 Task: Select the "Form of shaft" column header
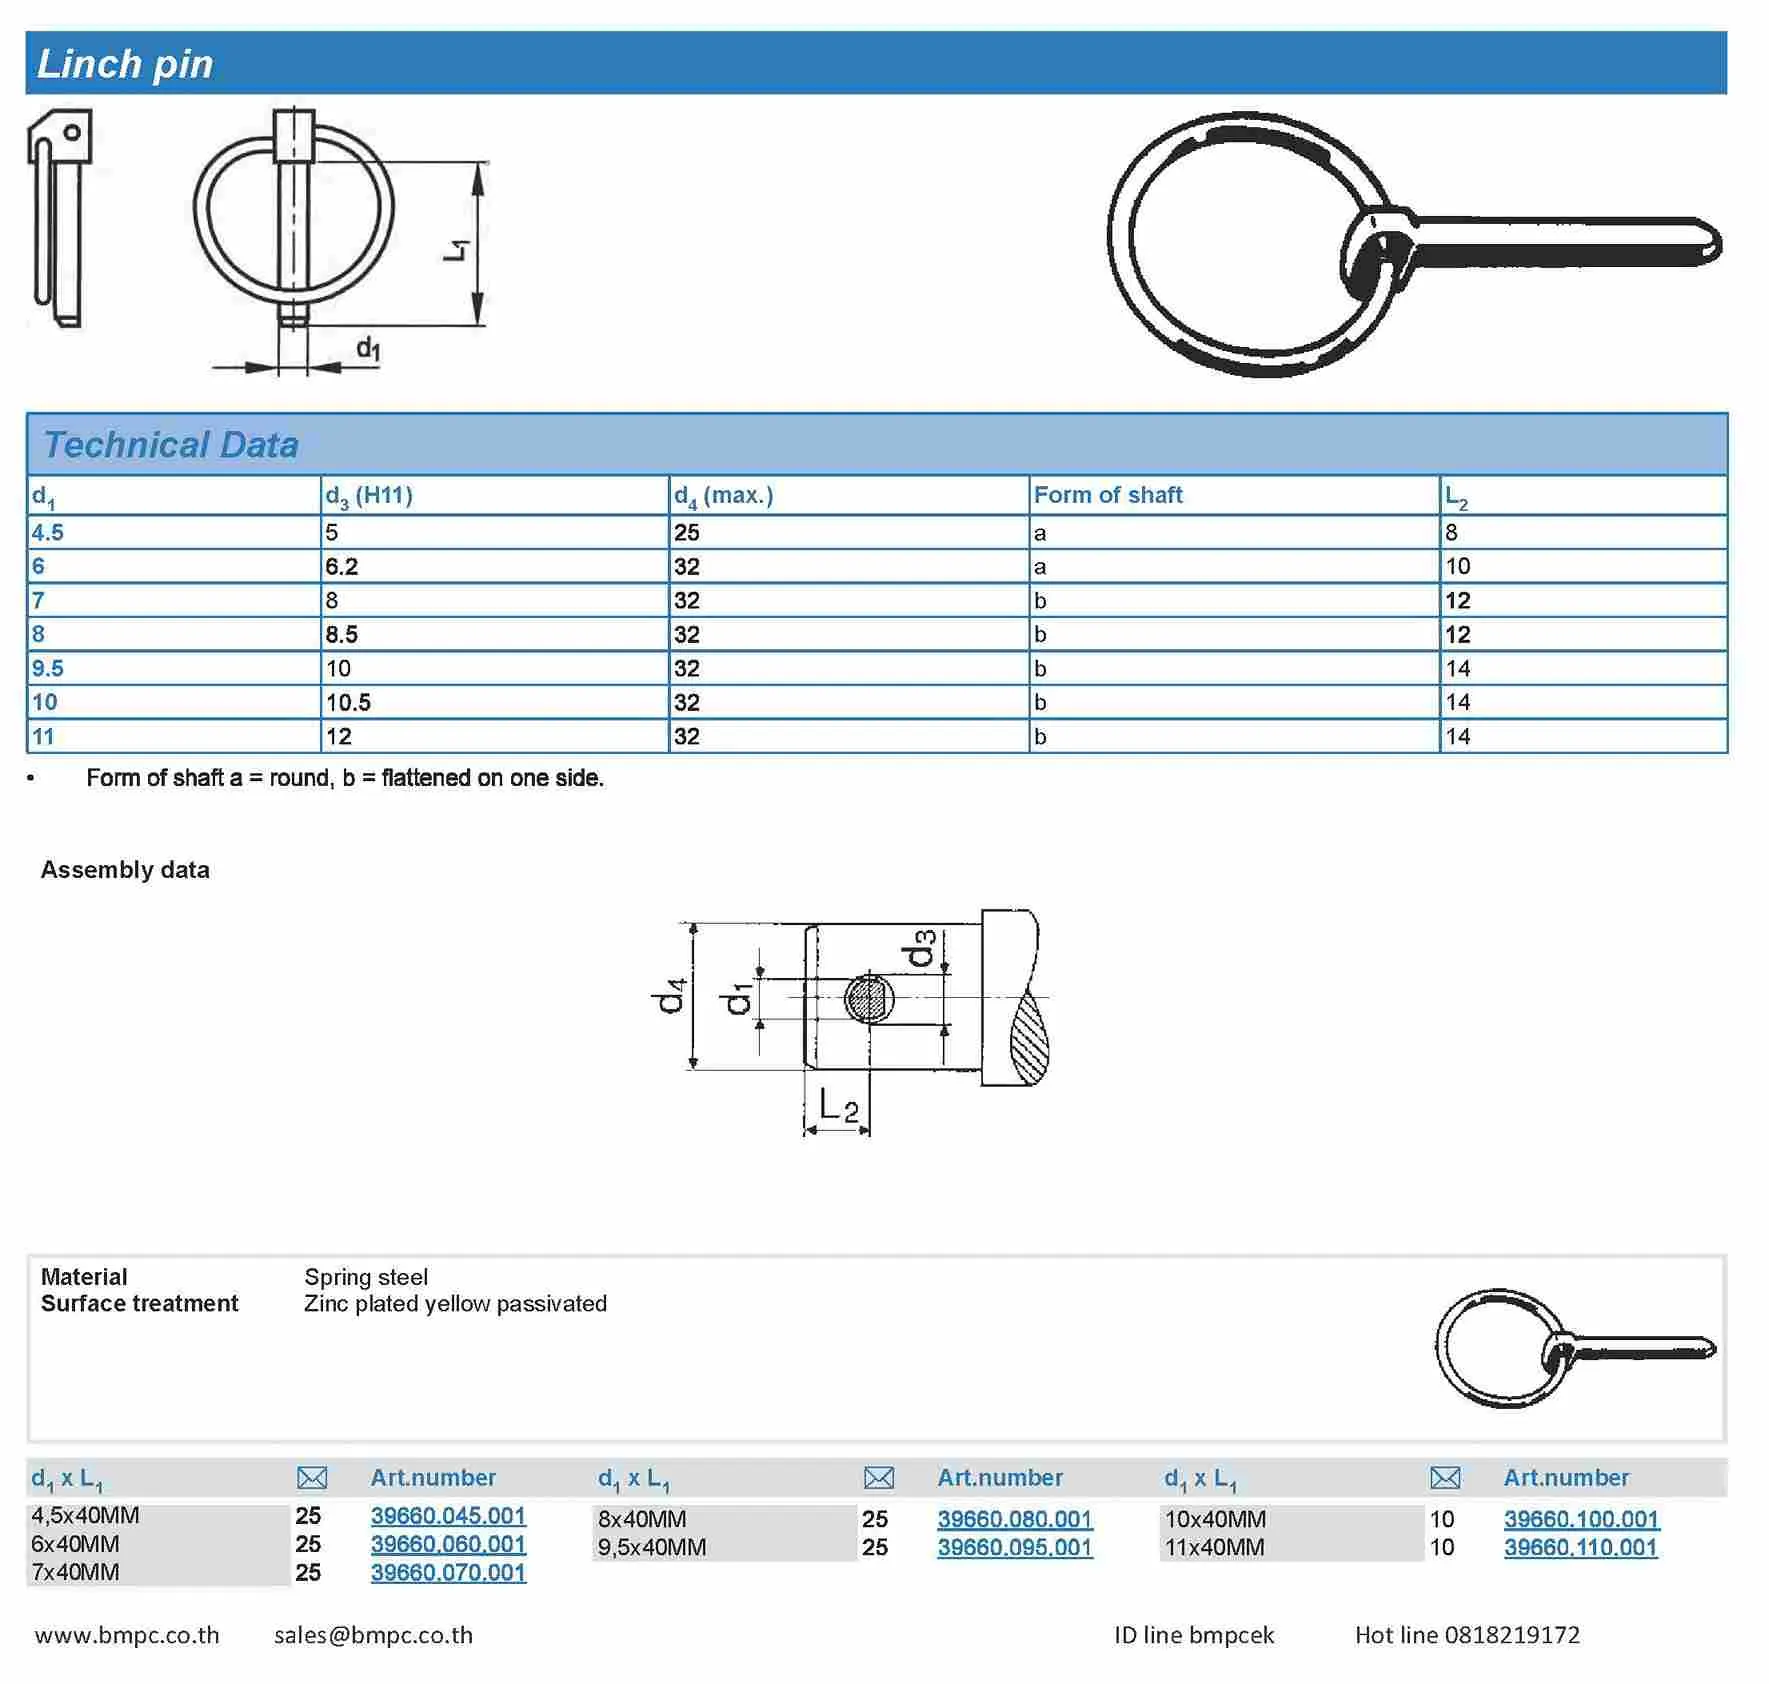[x=1108, y=495]
